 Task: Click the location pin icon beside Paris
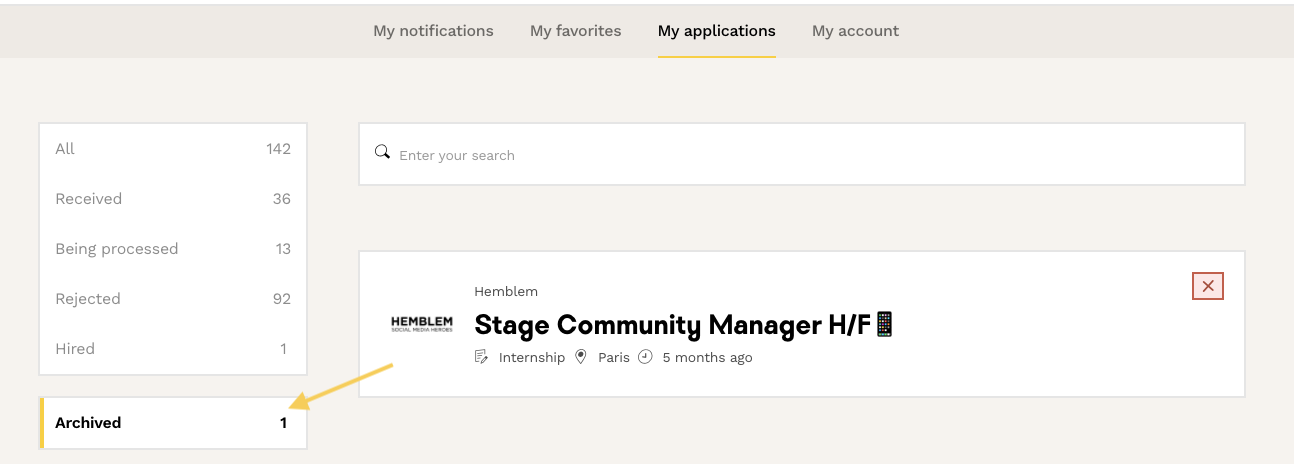[581, 357]
